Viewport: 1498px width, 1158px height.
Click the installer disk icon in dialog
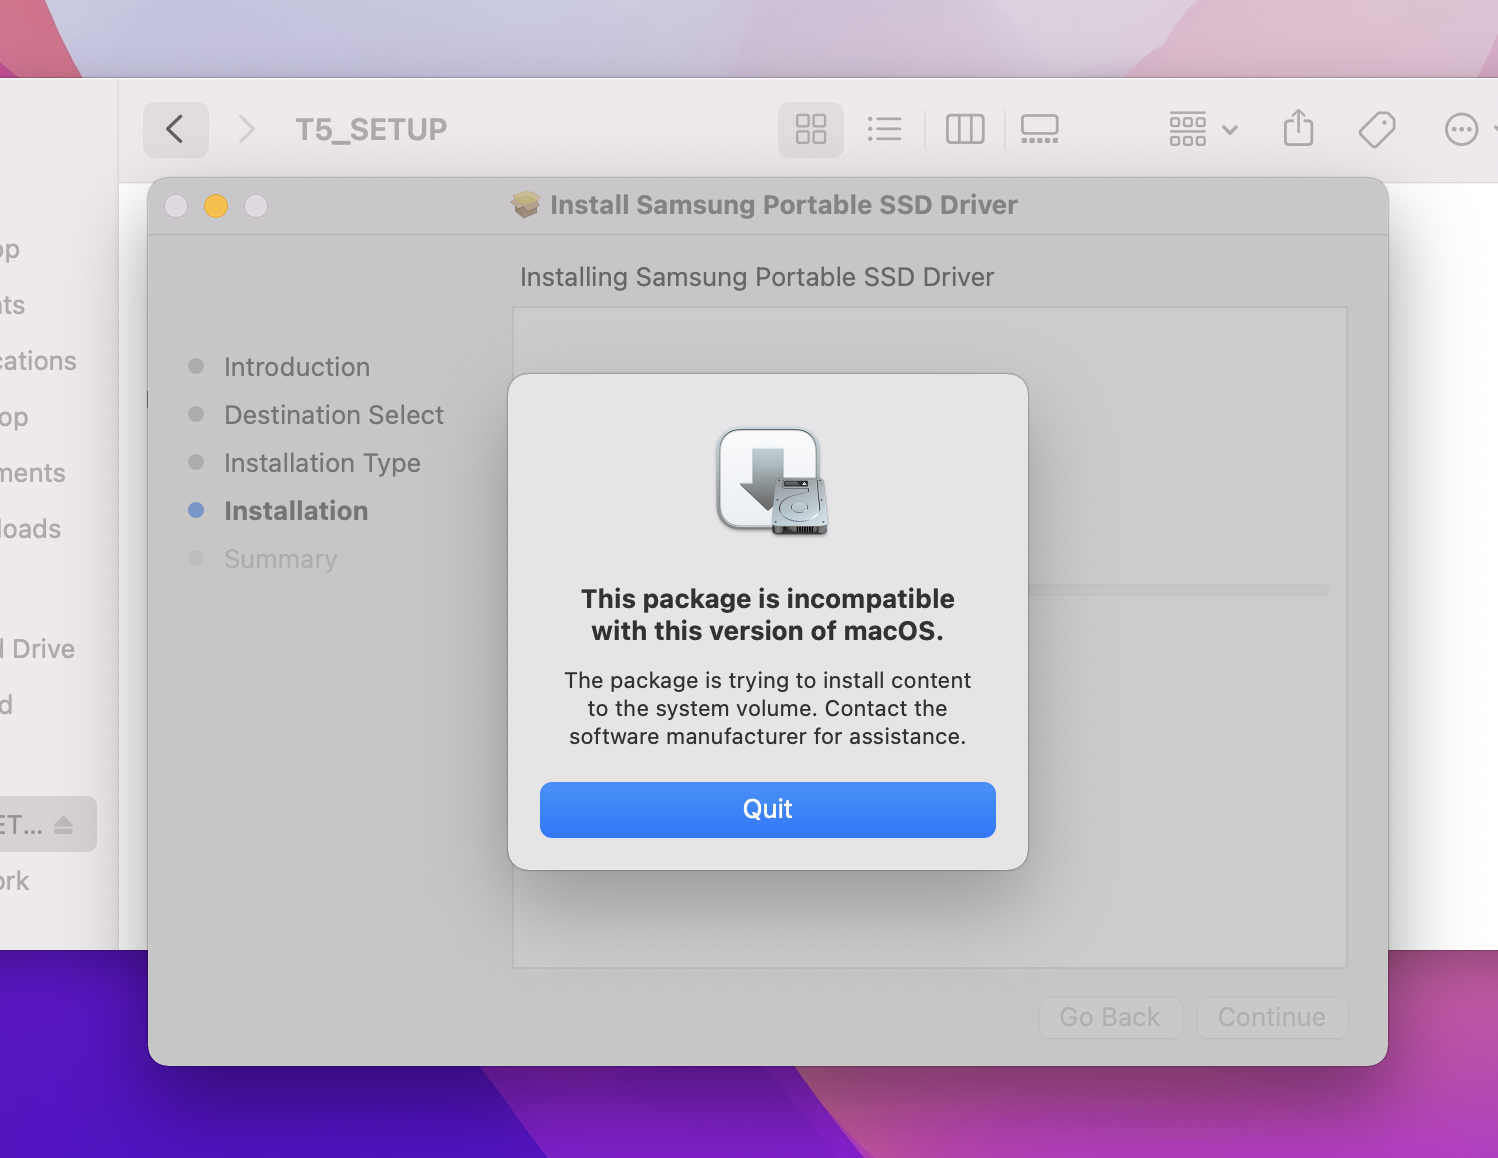[x=772, y=481]
